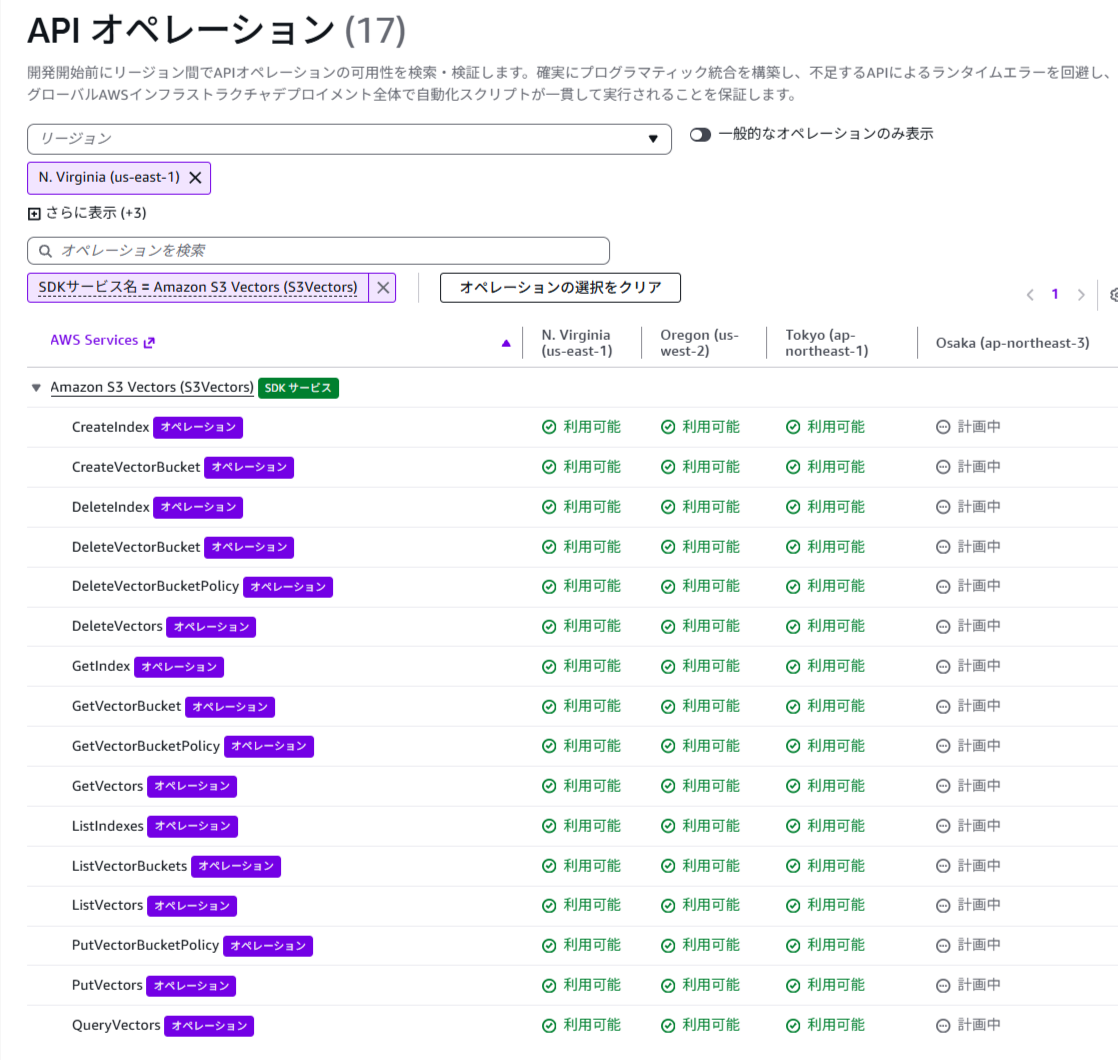
Task: Click オペレーション badge next to CreateIndex
Action: click(x=198, y=427)
